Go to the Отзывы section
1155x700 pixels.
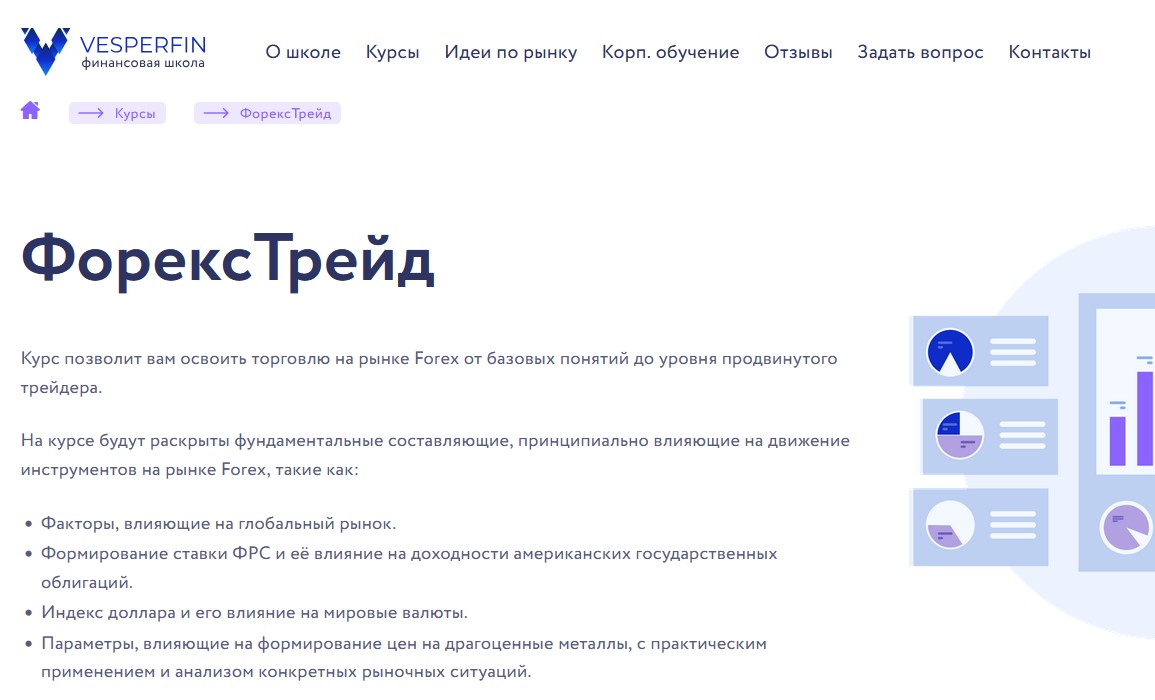click(x=798, y=52)
